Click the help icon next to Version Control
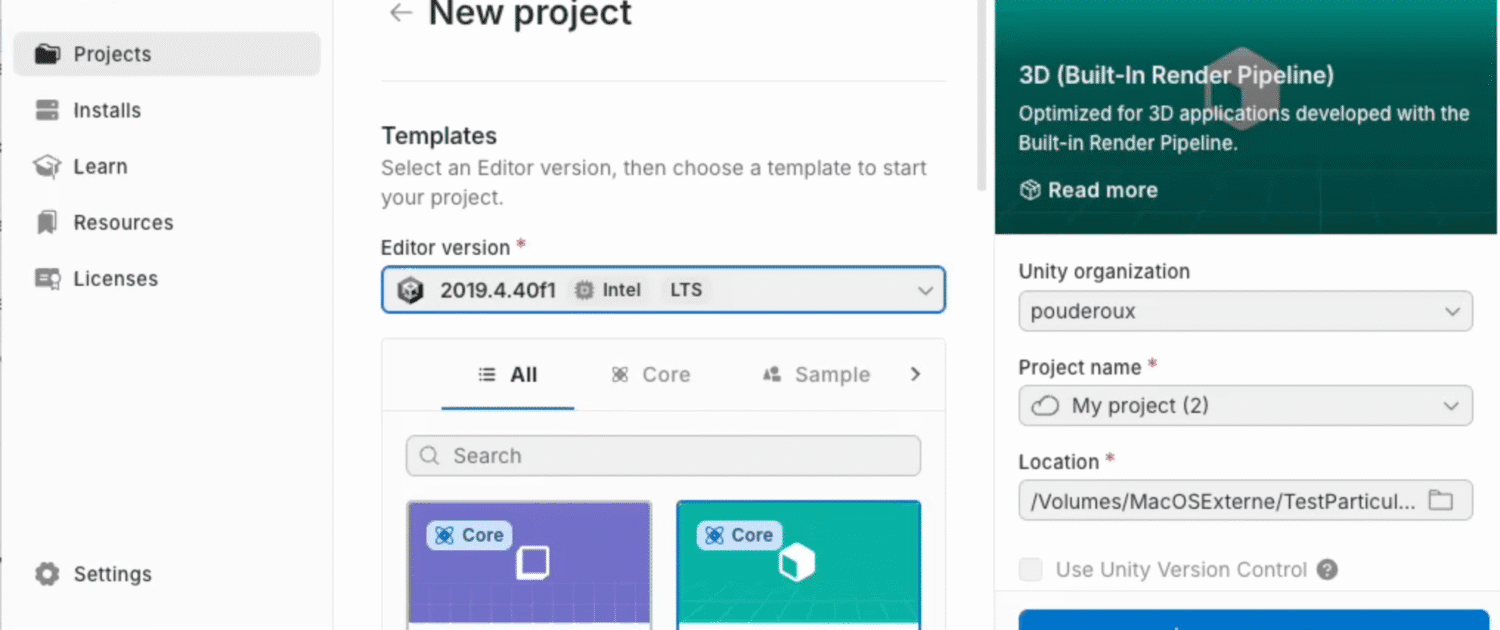1500x630 pixels. tap(1327, 570)
